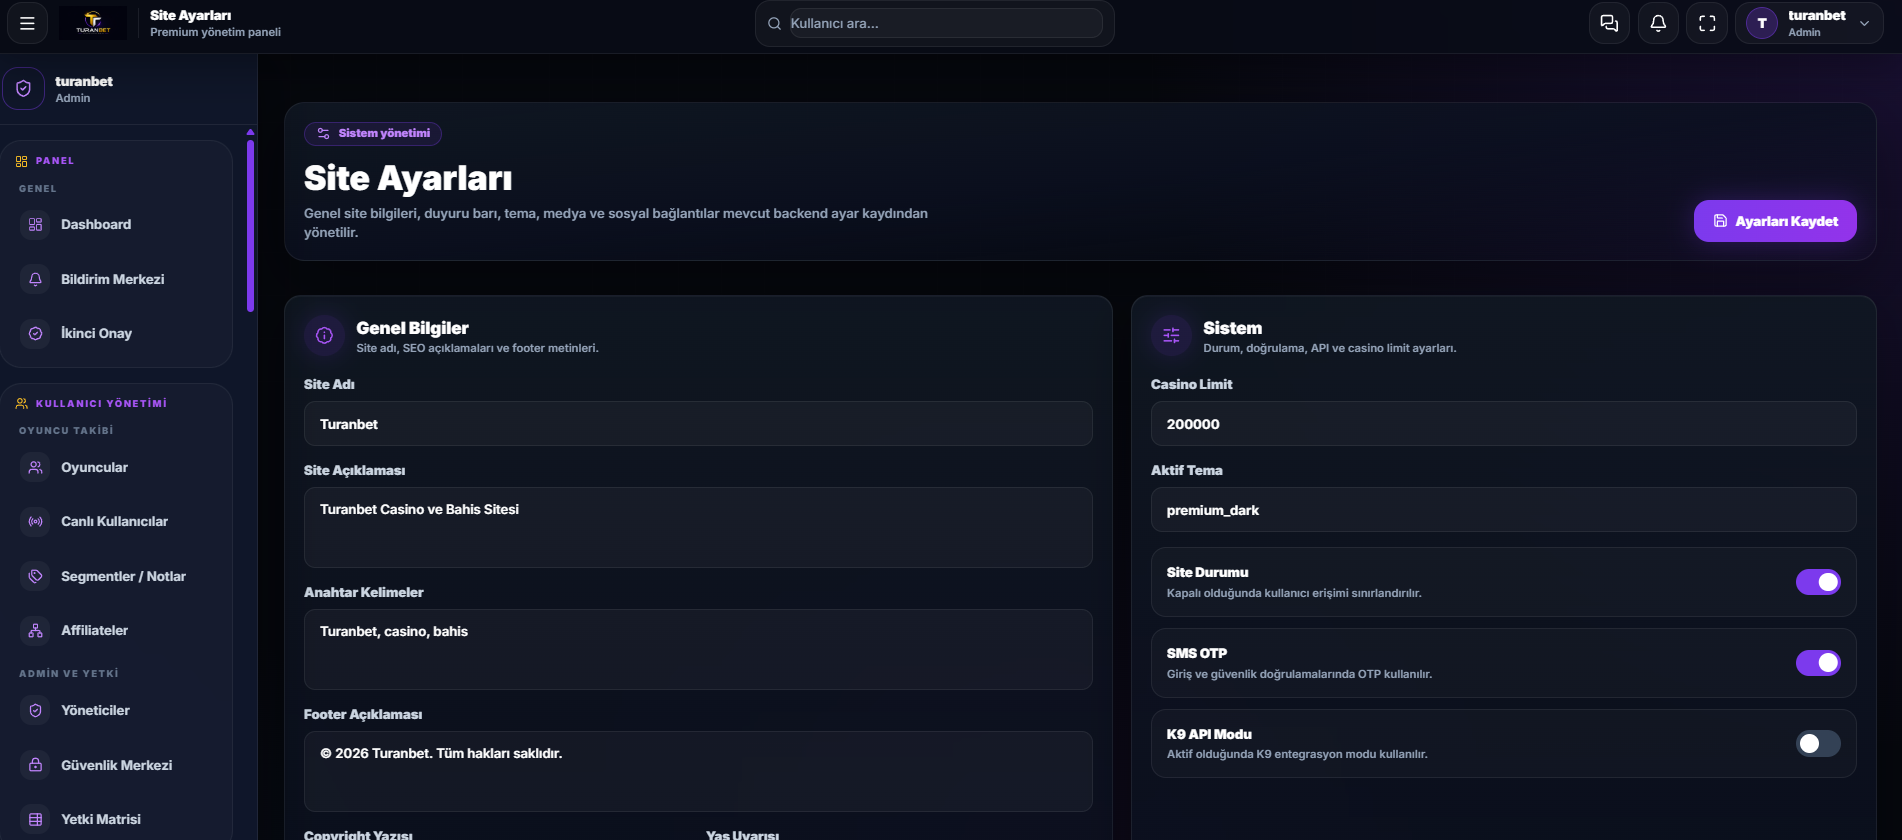
Task: Click the purple T avatar
Action: pyautogui.click(x=1762, y=23)
